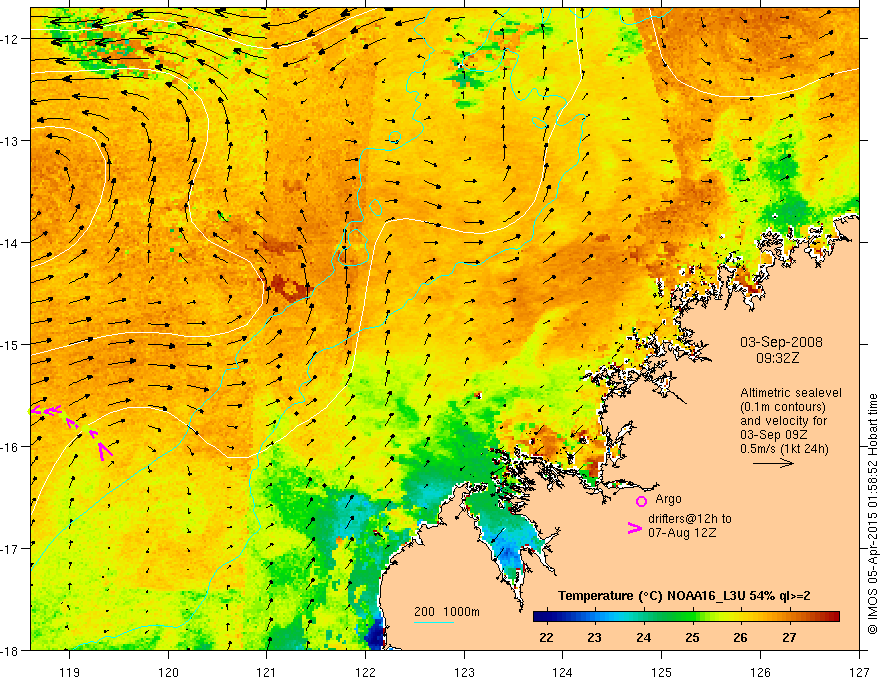Screen dimensions: 880x680
Task: Click the color bar label 26
Action: pos(740,637)
